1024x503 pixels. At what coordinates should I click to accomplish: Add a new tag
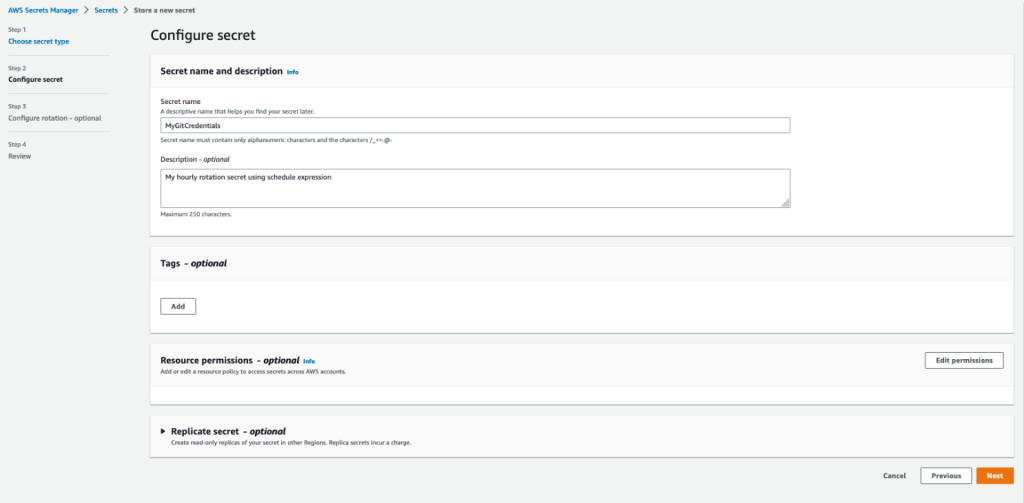[178, 306]
